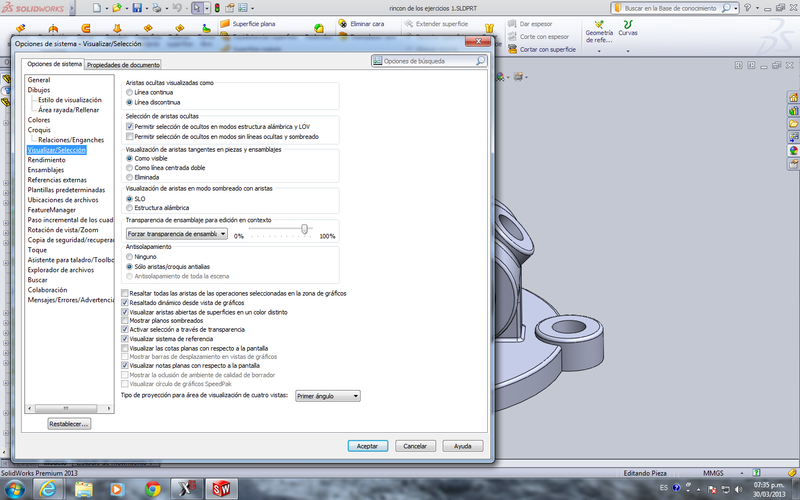Click the Cancelar button
Image resolution: width=800 pixels, height=500 pixels.
[x=415, y=446]
